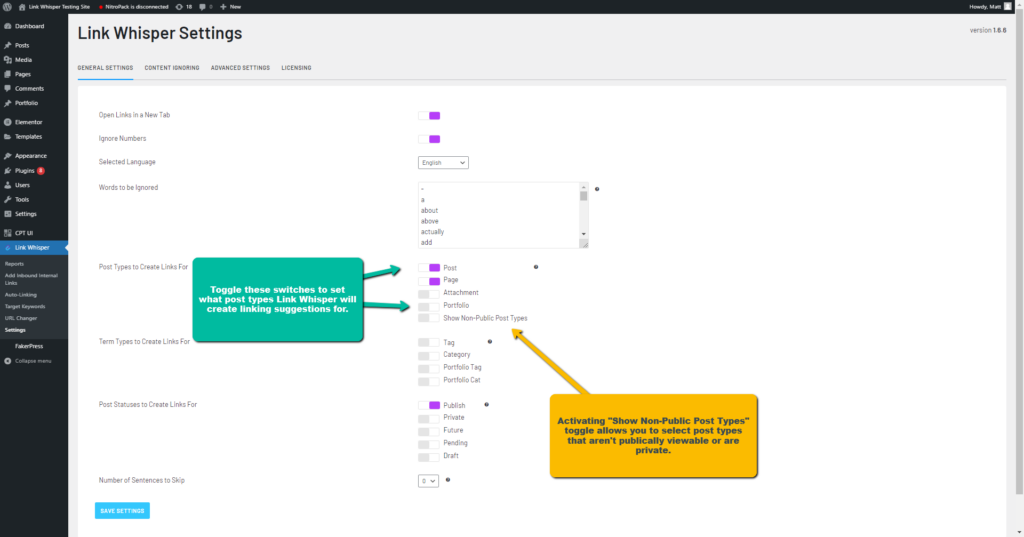Click the Templates folder icon in sidebar
The width and height of the screenshot is (1024, 537).
(x=8, y=137)
